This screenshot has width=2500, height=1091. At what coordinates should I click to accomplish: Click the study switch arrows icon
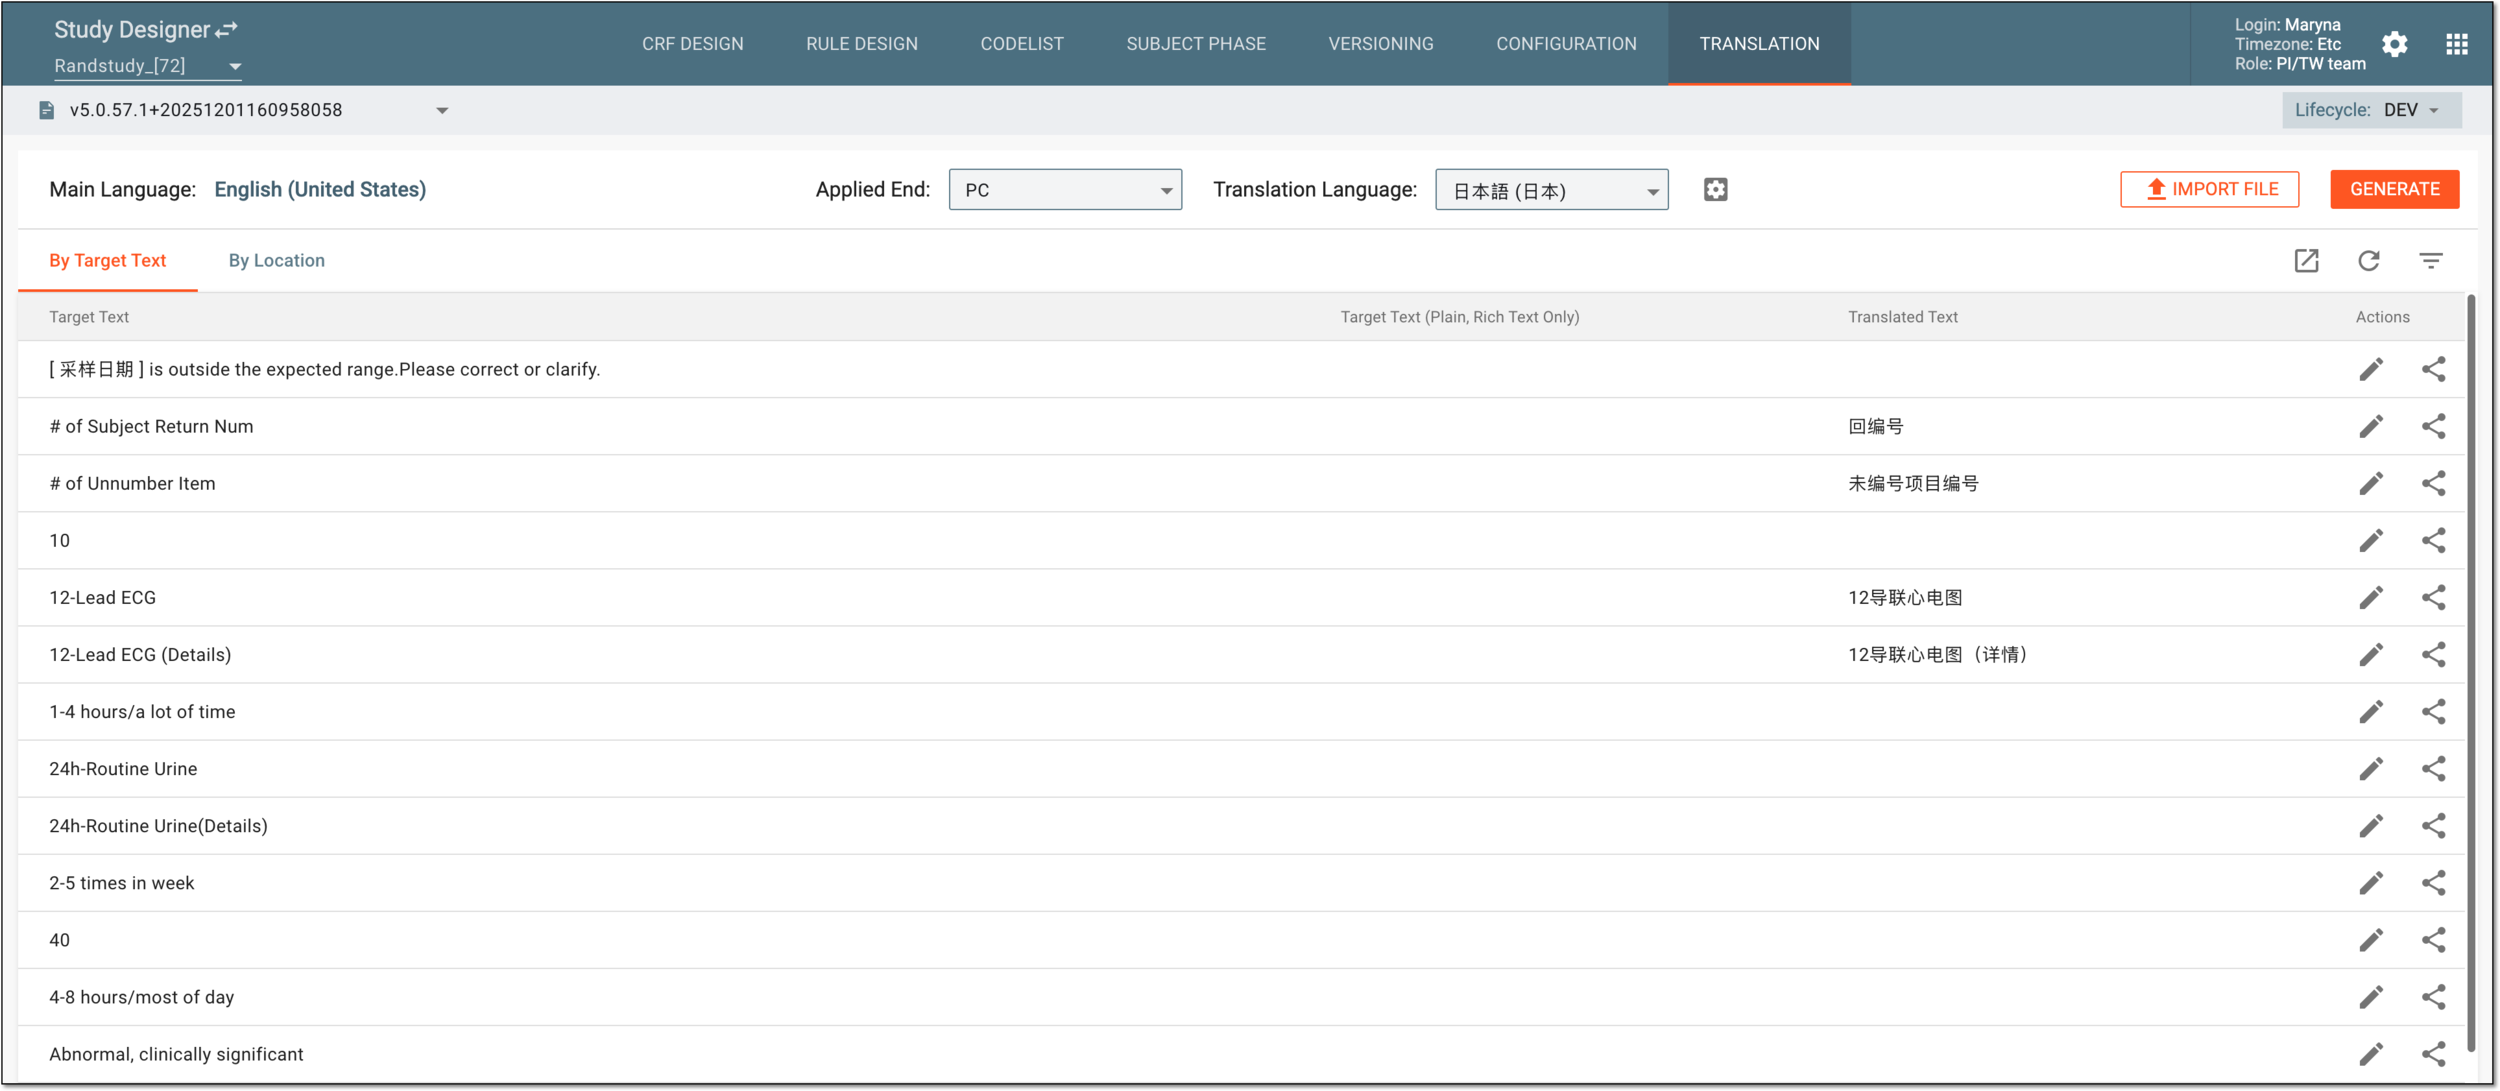[227, 30]
